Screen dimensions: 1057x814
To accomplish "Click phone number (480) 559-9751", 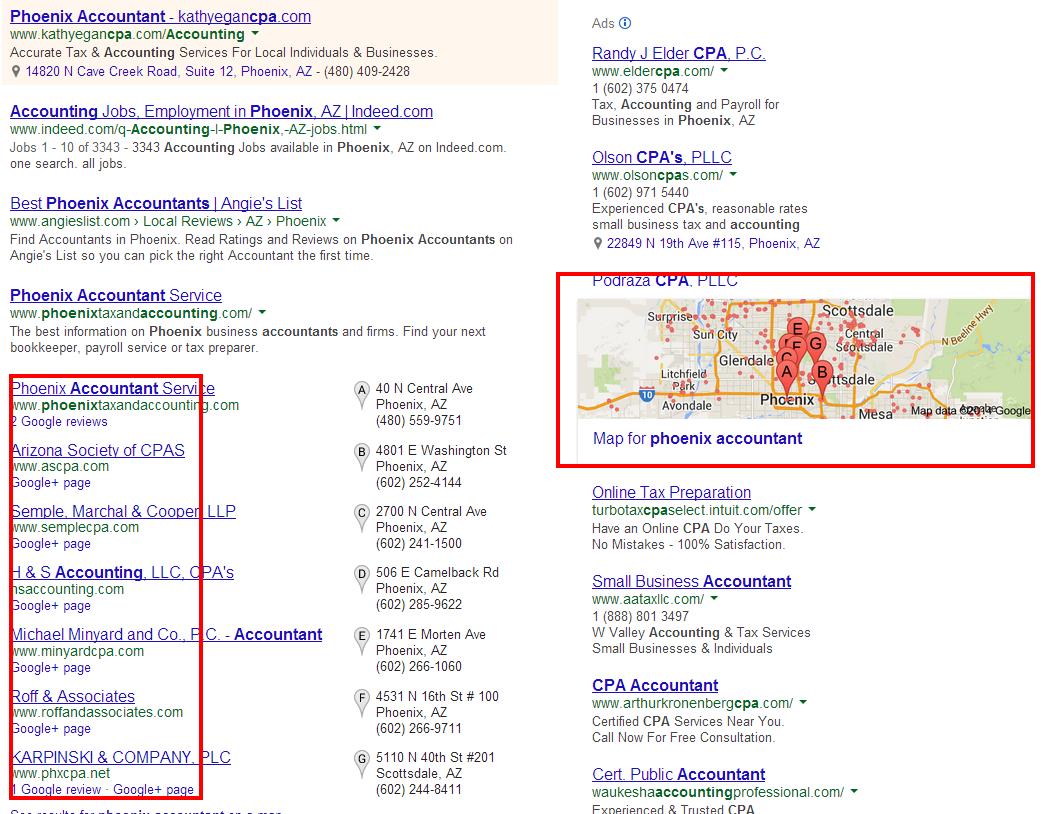I will click(x=419, y=420).
